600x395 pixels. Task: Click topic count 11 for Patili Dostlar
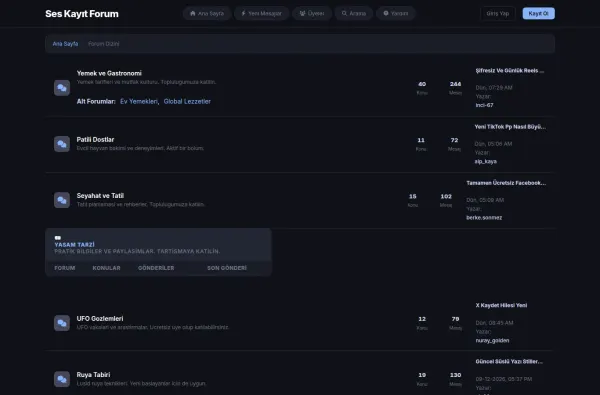[421, 140]
